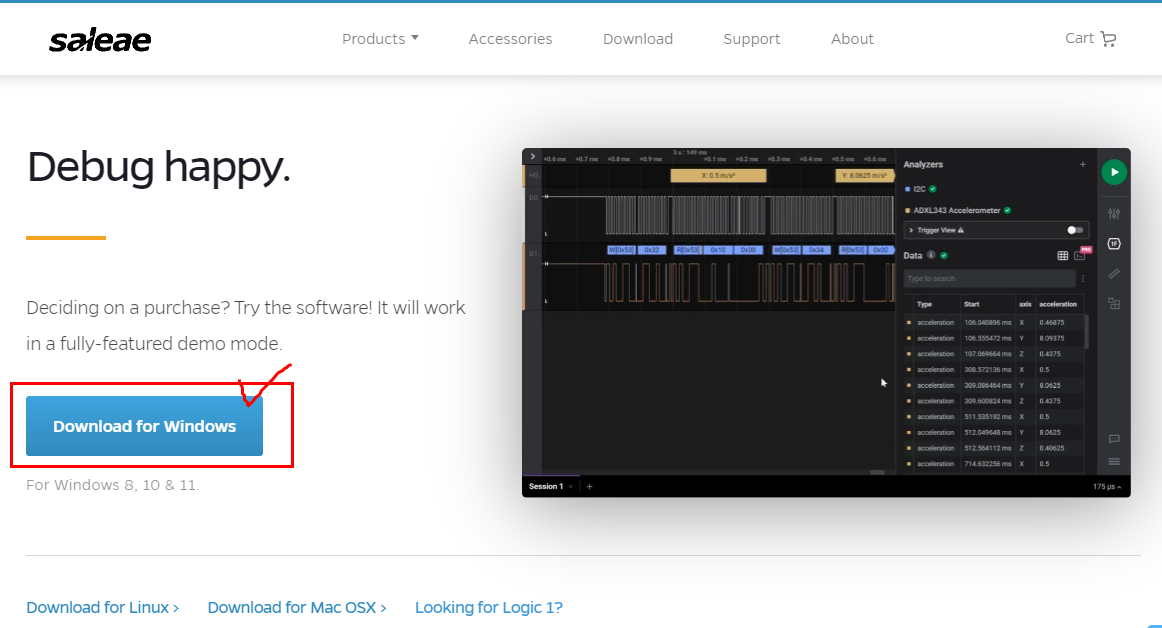Click the acceleration value 8.09375
1162x628 pixels.
tap(1052, 339)
